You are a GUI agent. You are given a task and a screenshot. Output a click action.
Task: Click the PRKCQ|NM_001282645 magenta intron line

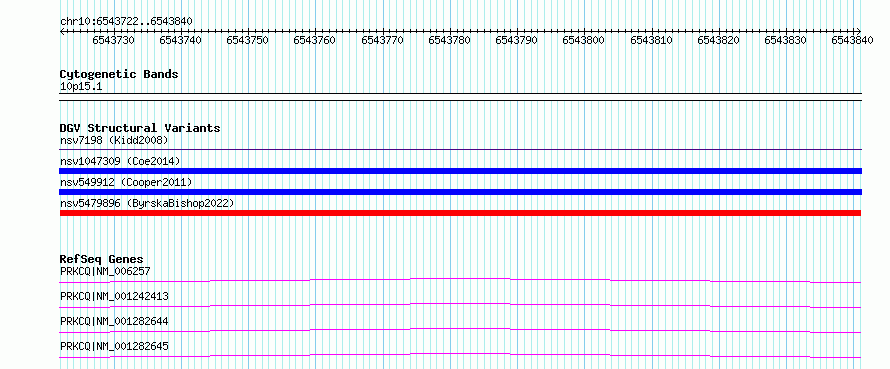460,355
